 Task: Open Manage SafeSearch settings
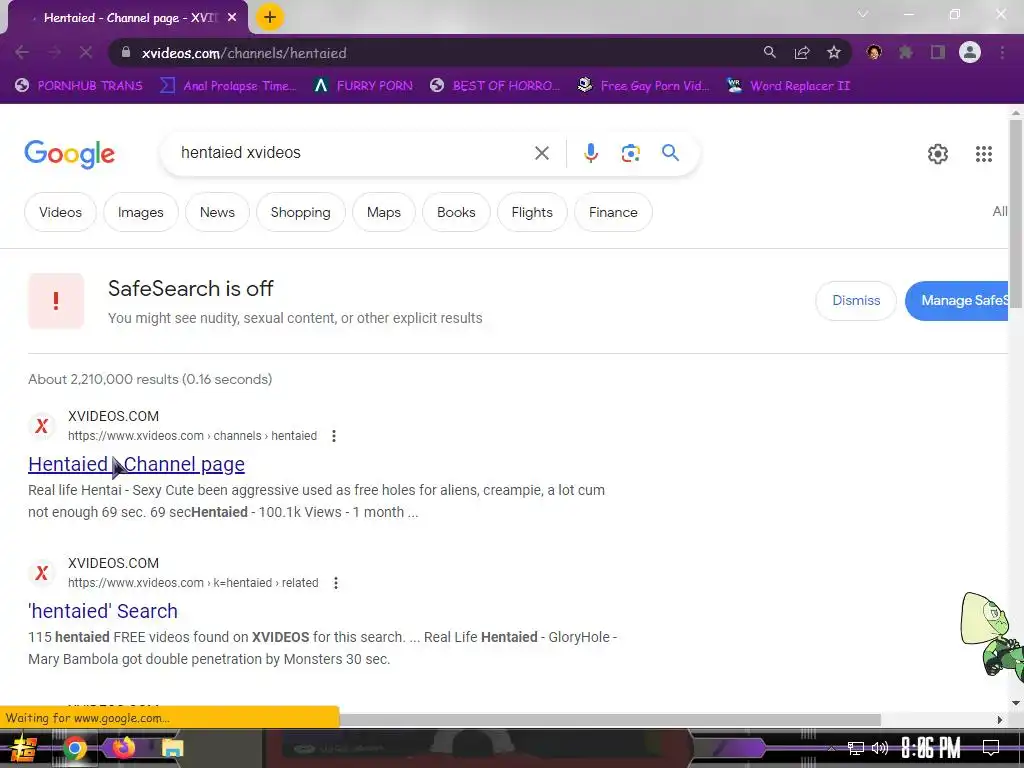[957, 301]
